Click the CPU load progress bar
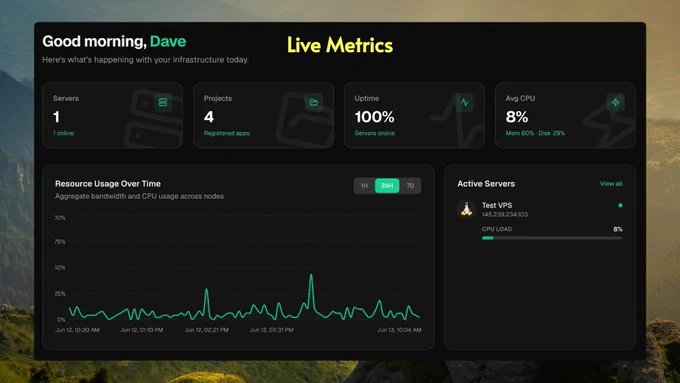Image resolution: width=680 pixels, height=383 pixels. [552, 238]
